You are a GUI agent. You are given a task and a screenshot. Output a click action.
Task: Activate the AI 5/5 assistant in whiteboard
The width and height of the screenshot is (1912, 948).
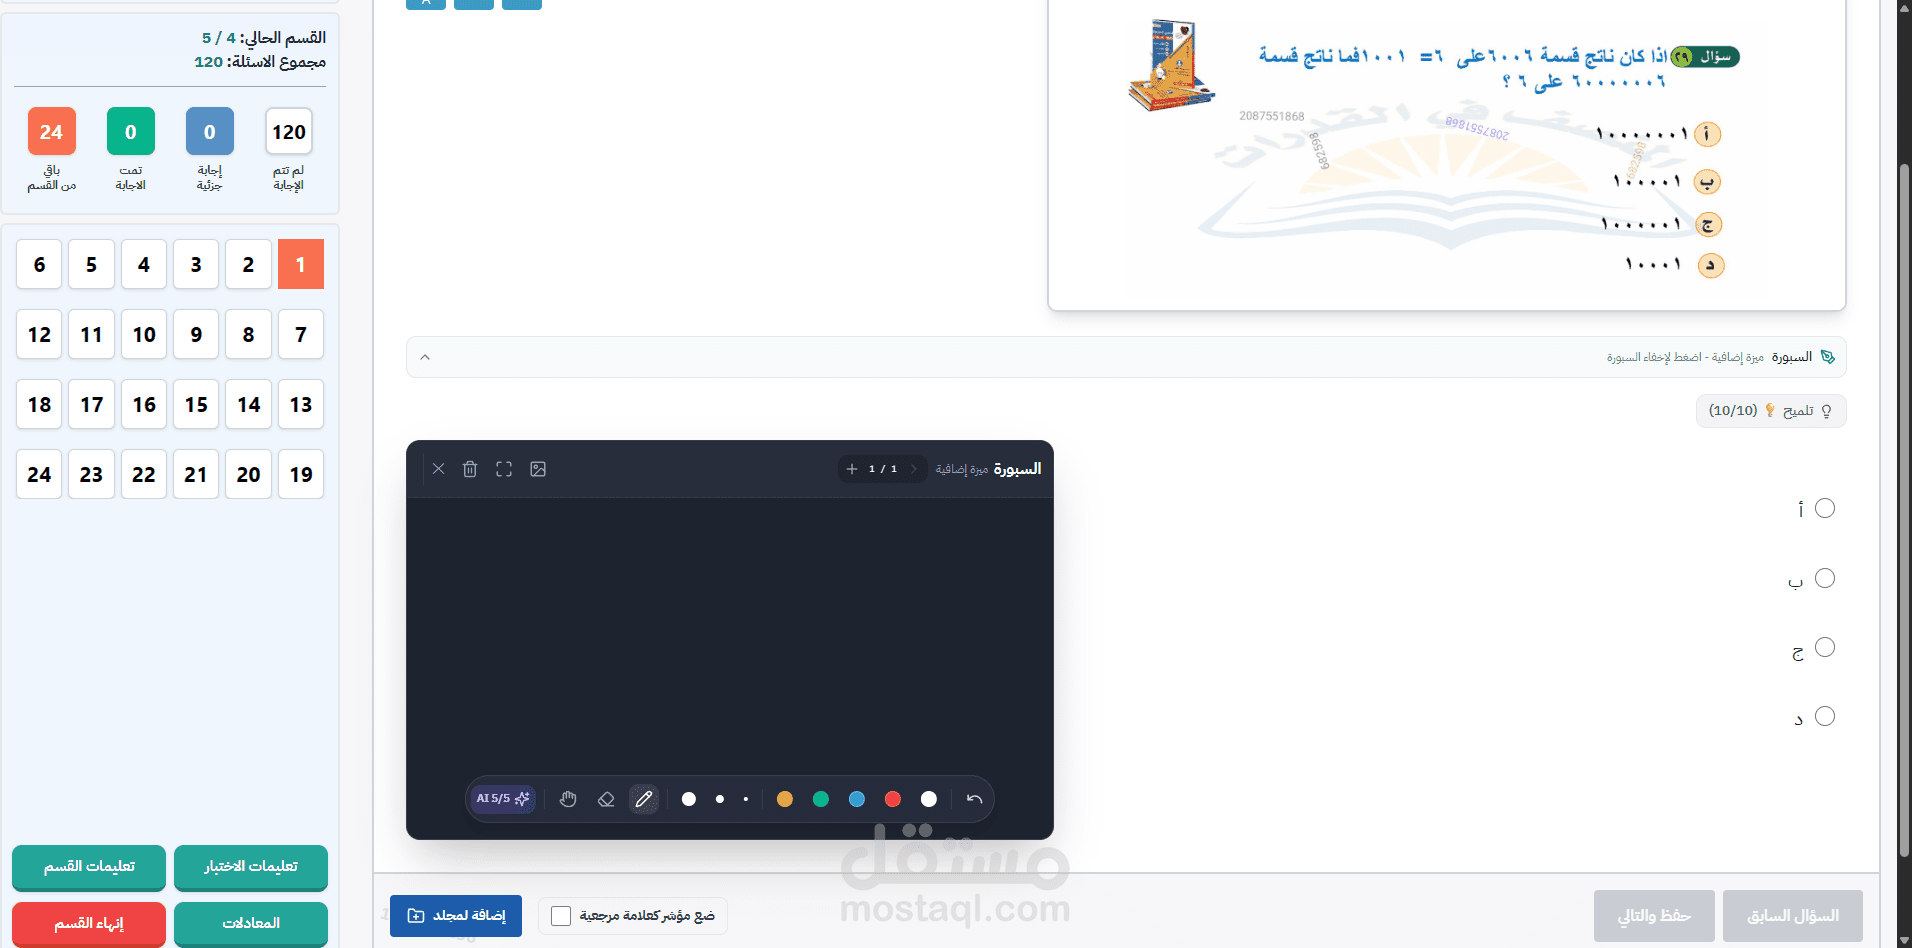click(x=503, y=799)
